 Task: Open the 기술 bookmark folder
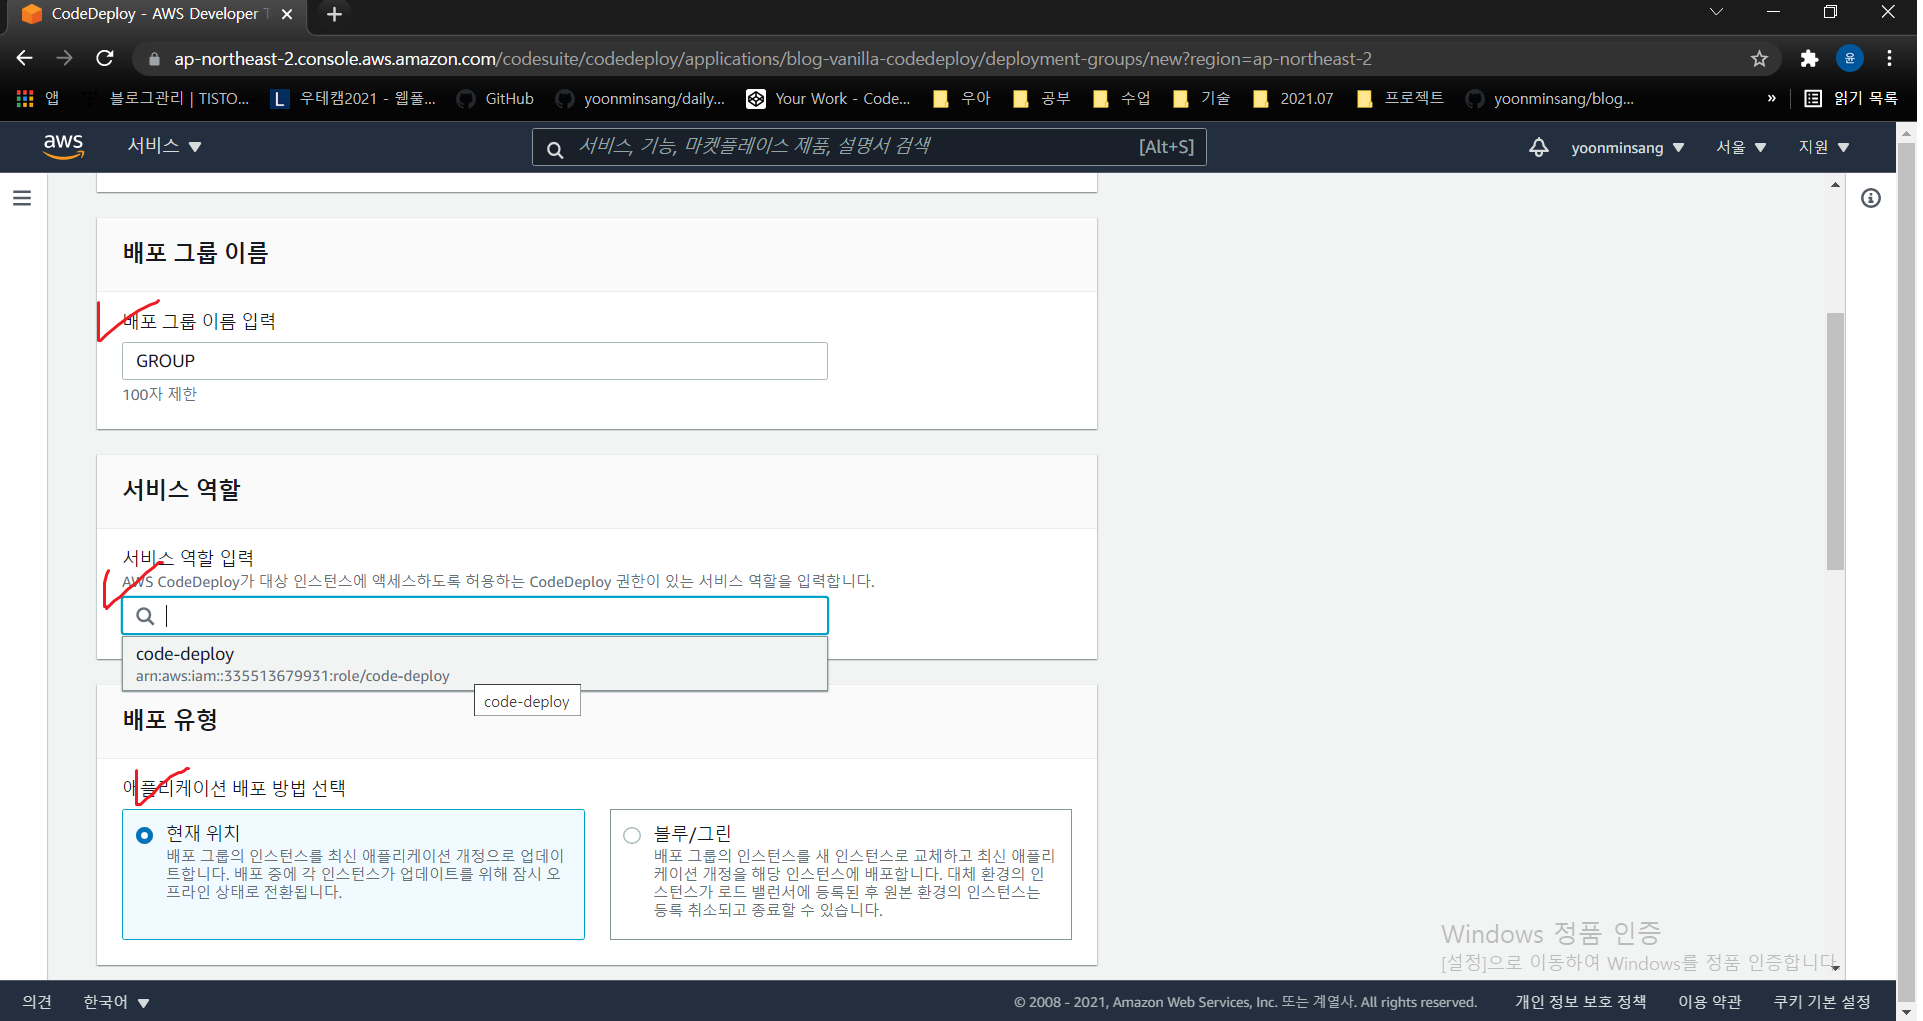tap(1201, 98)
